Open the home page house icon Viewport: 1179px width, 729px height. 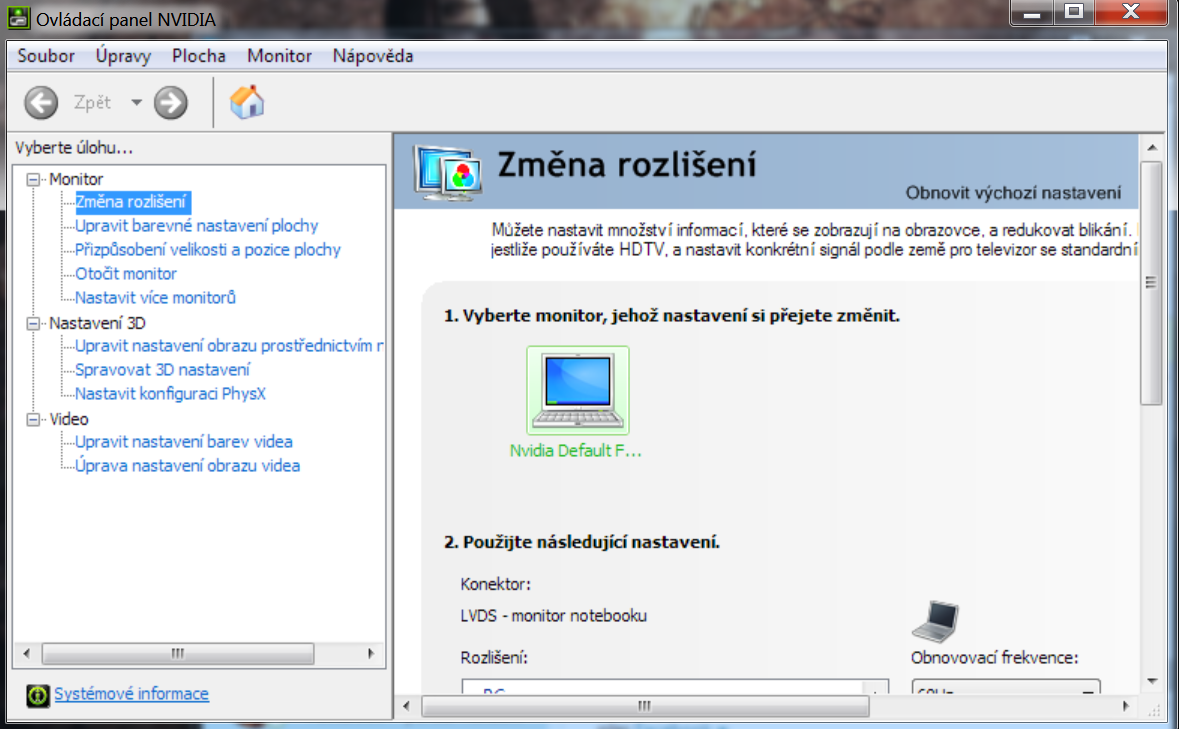247,102
